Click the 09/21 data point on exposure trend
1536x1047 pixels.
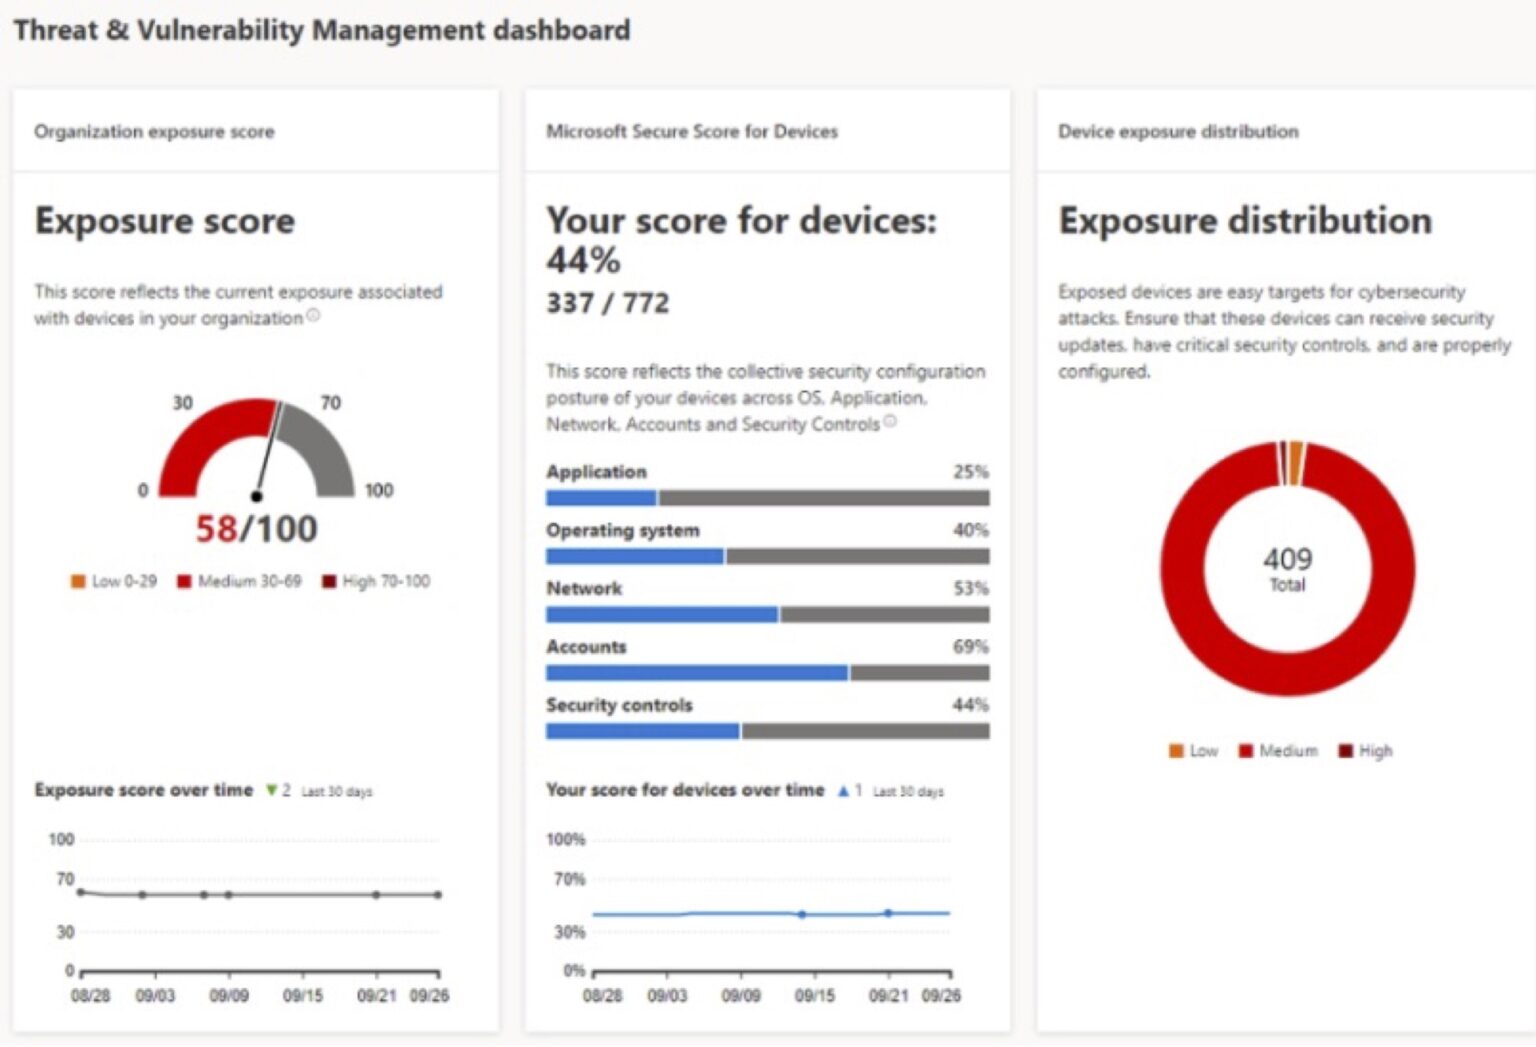pos(375,895)
